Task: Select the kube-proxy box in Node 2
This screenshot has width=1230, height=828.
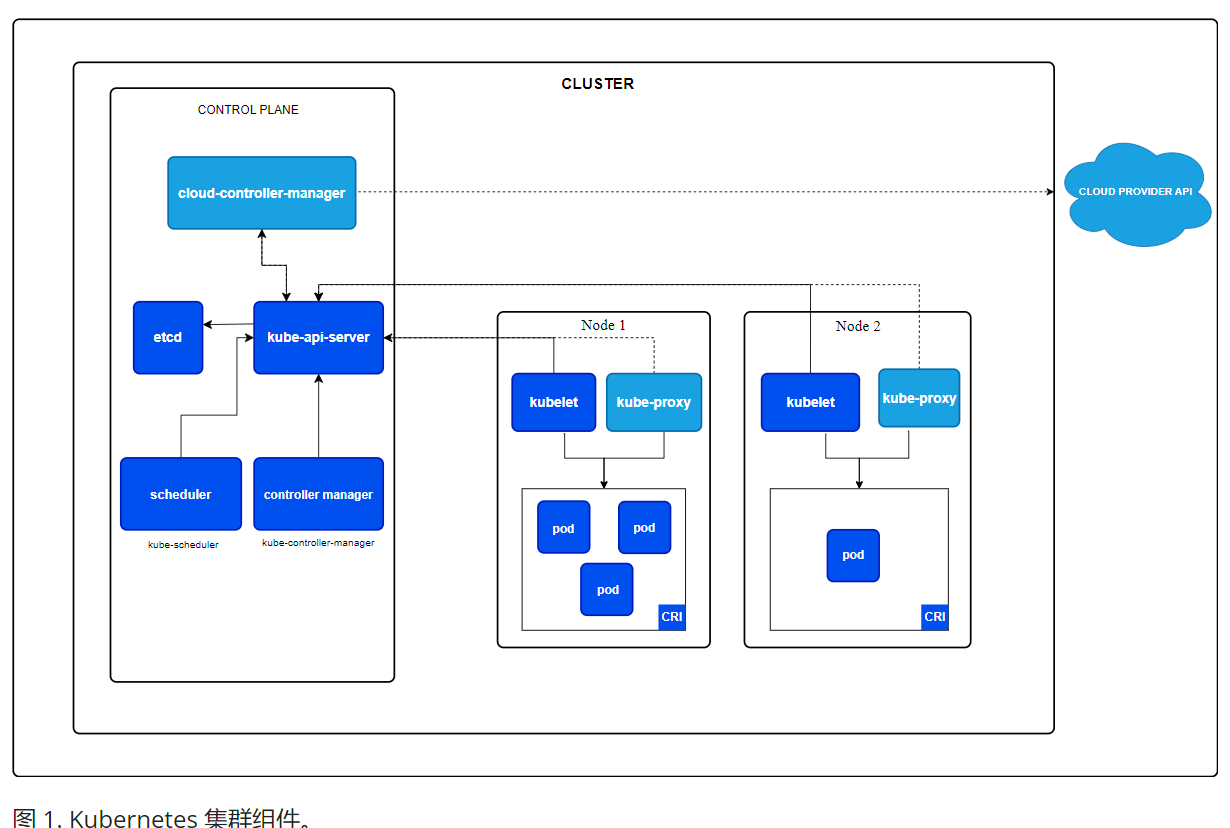Action: [x=919, y=398]
